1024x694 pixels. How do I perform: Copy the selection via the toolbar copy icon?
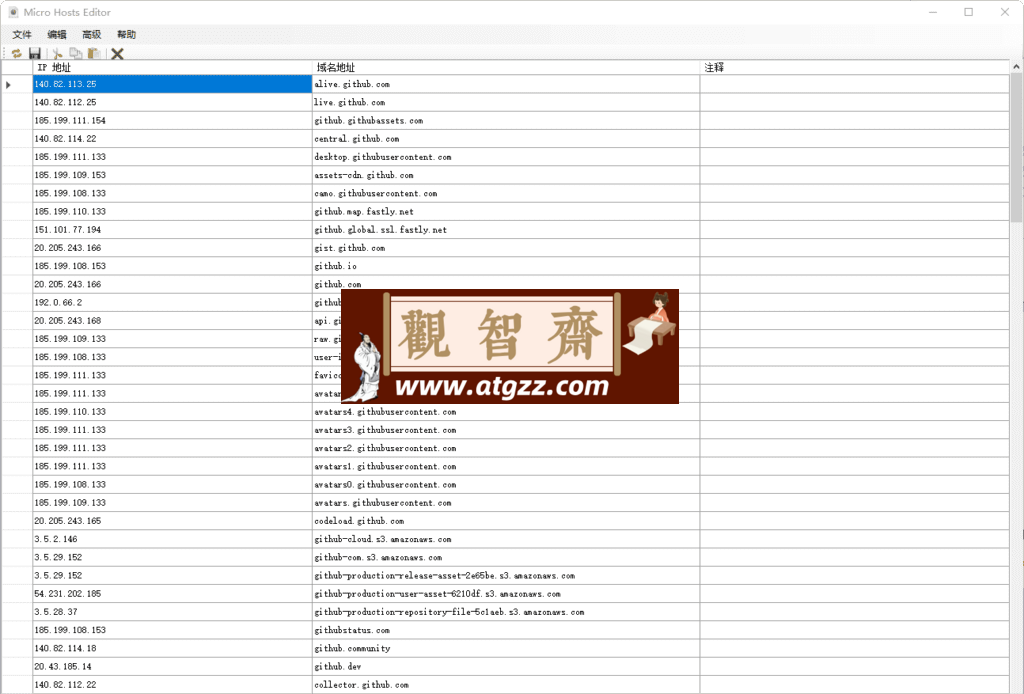pos(76,54)
